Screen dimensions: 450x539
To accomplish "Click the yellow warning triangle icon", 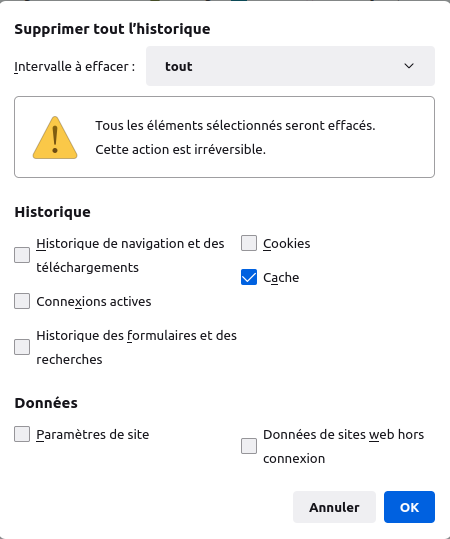I will click(x=55, y=138).
